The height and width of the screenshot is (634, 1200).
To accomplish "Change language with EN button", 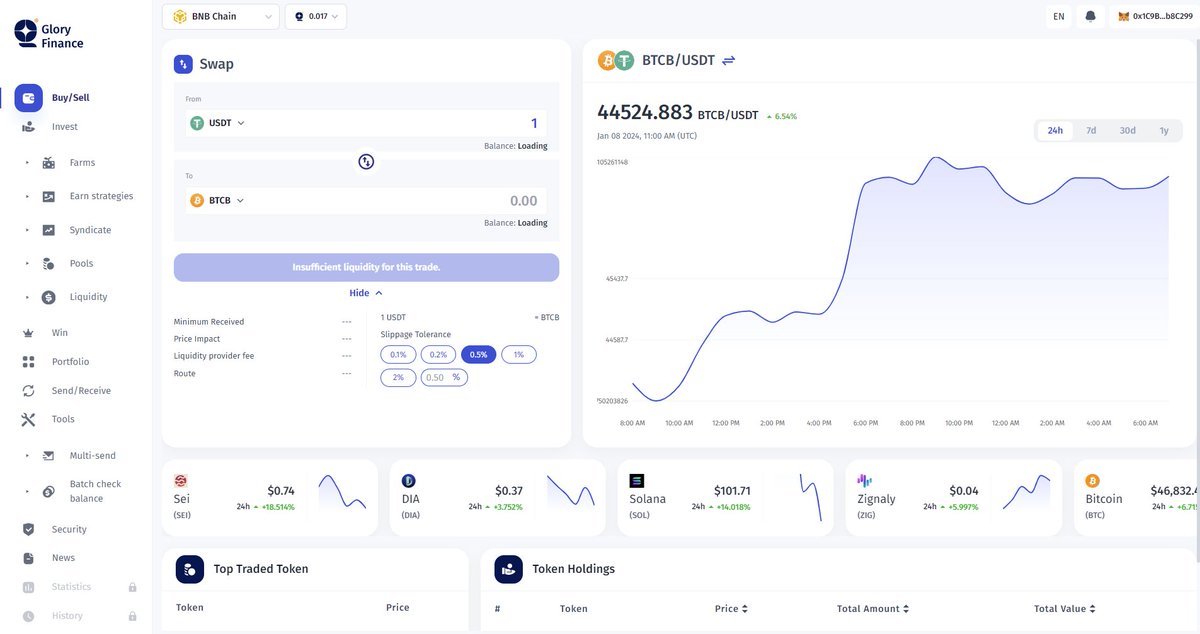I will tap(1058, 16).
